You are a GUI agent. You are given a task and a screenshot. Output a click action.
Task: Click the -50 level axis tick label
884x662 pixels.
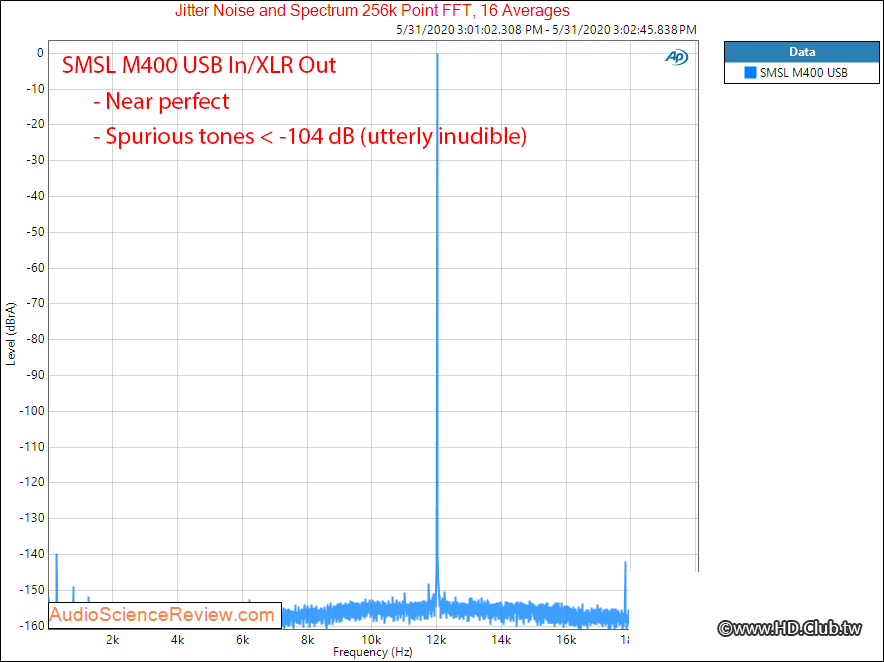point(35,232)
